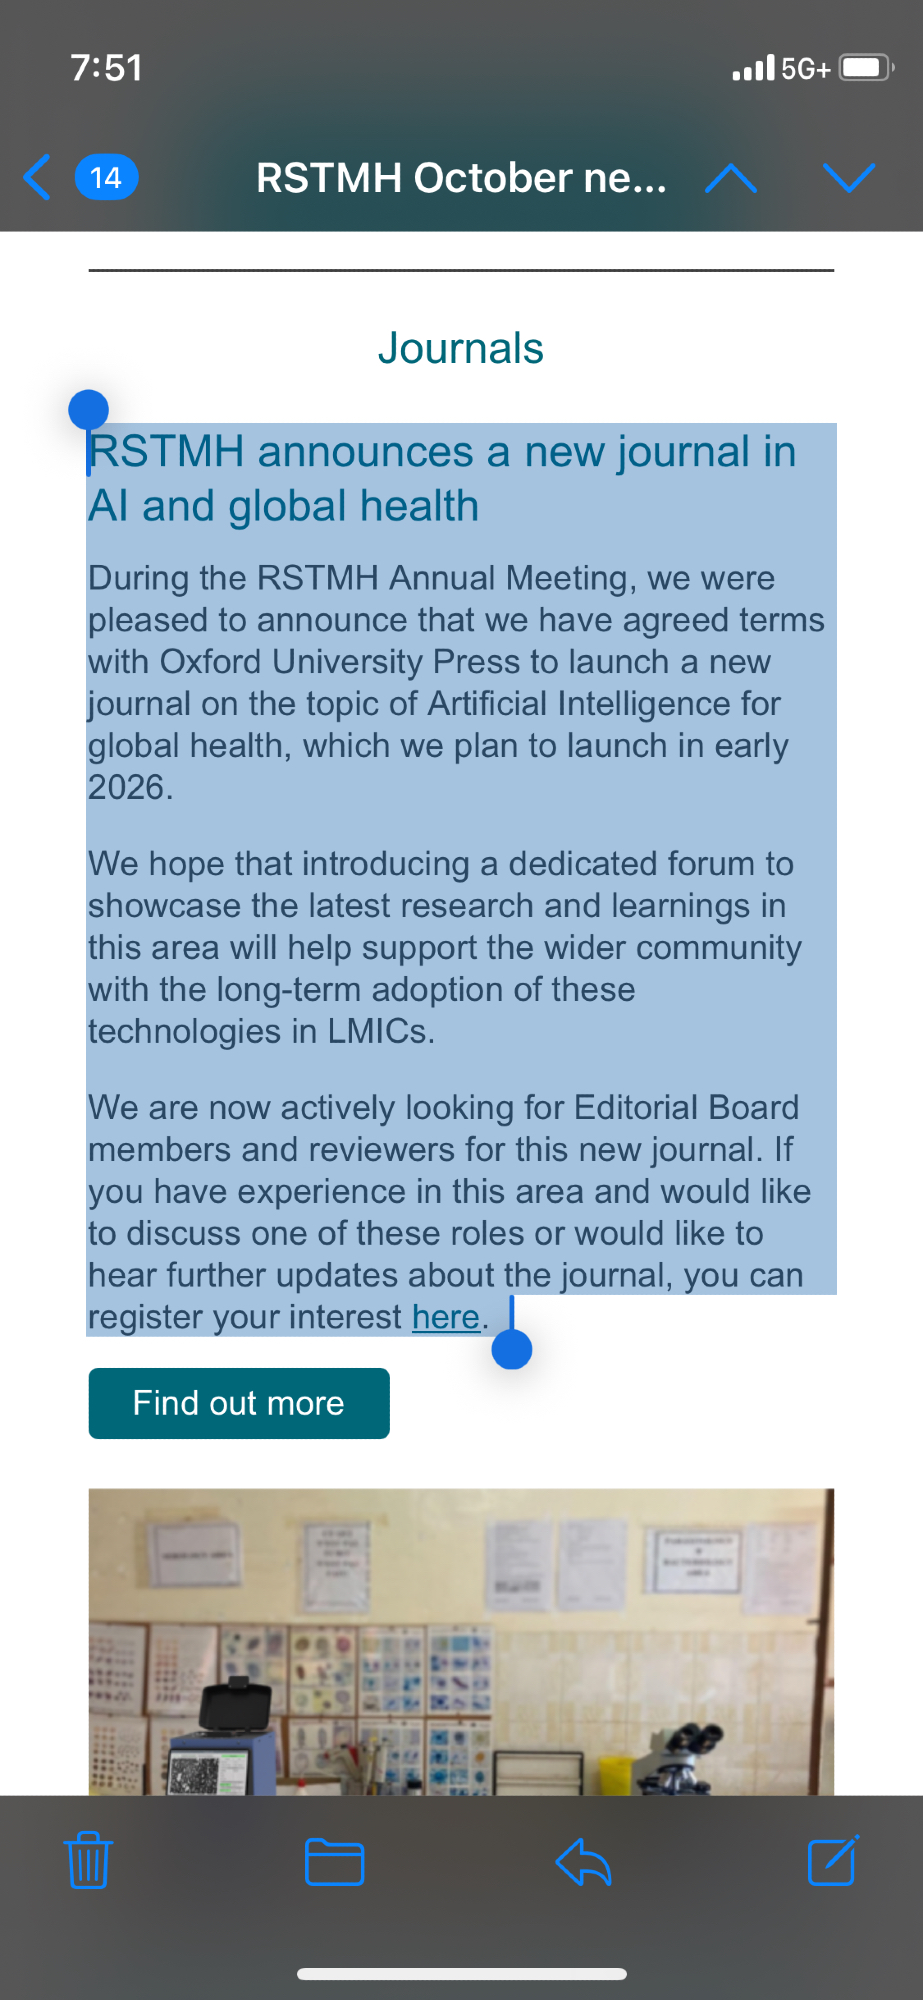Go to previous message with up chevron
The height and width of the screenshot is (2000, 923).
pos(730,178)
